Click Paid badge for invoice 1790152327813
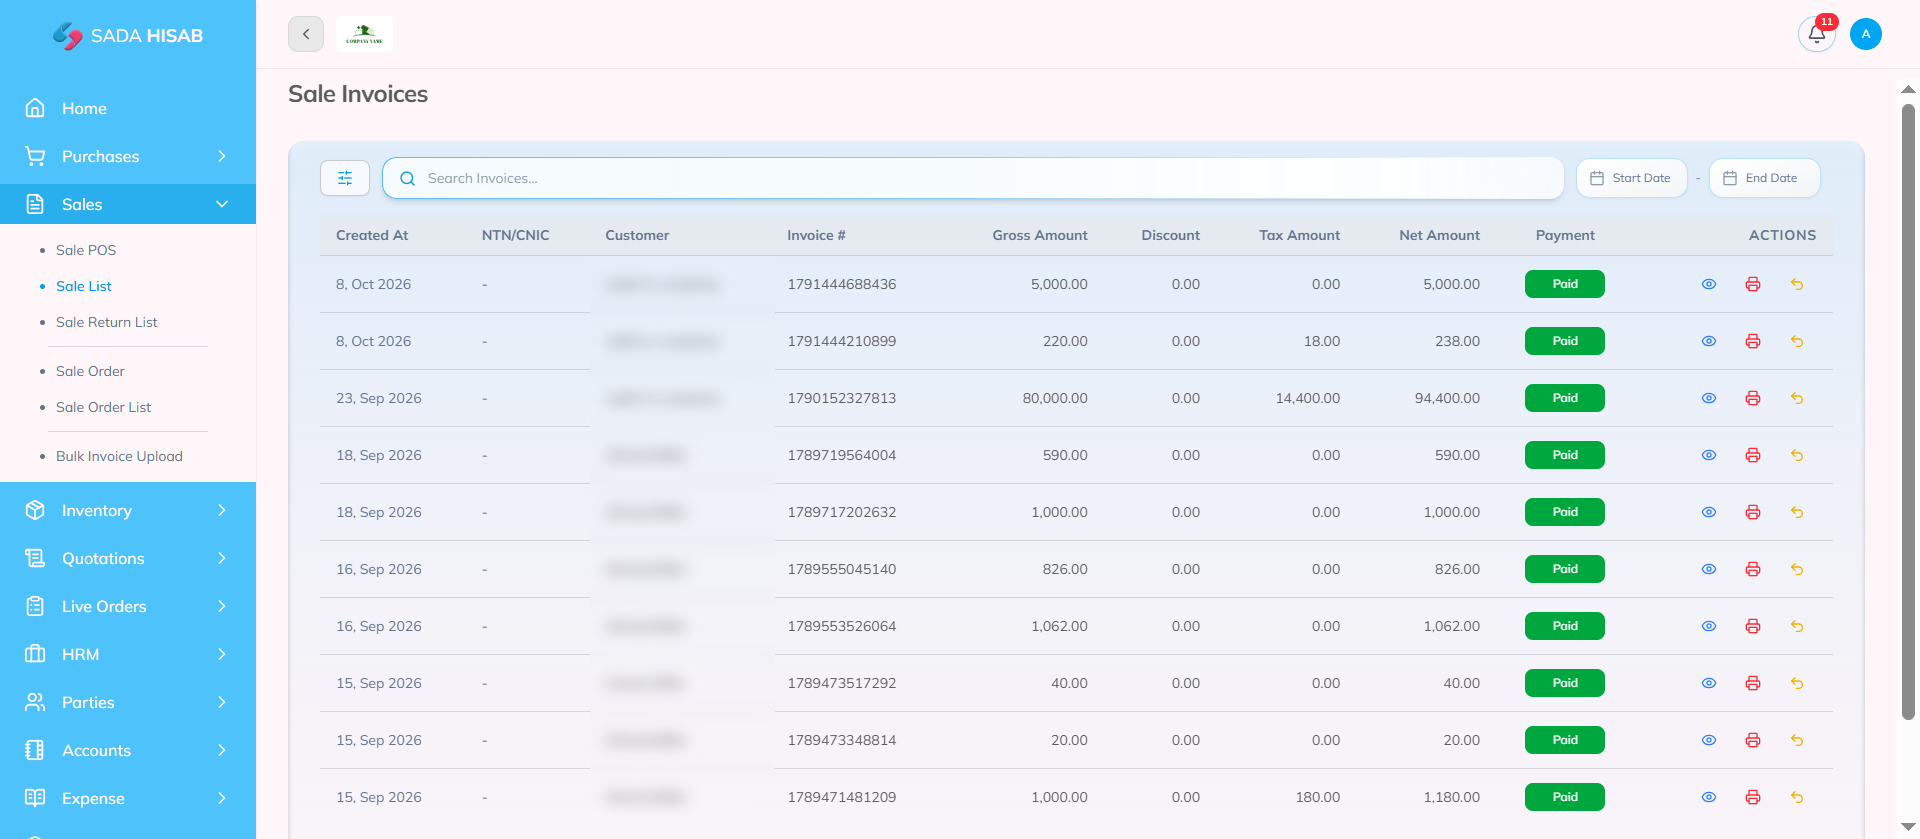This screenshot has width=1920, height=839. coord(1565,398)
